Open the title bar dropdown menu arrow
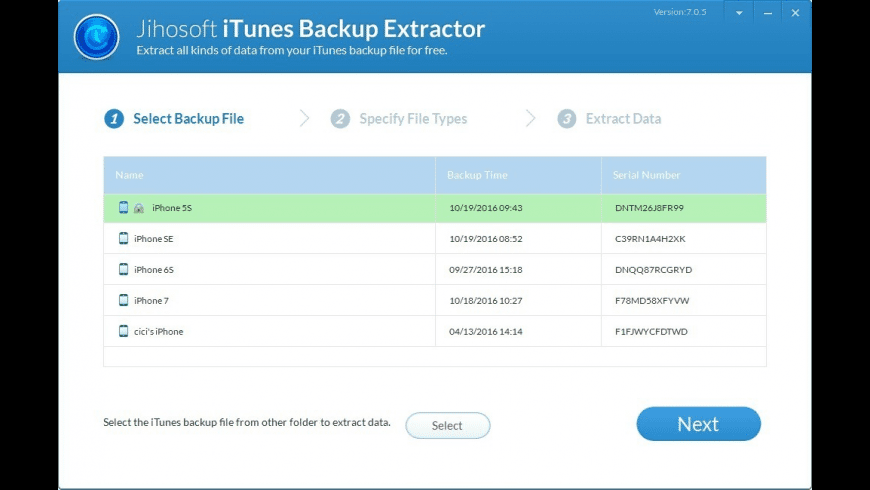 pos(739,14)
